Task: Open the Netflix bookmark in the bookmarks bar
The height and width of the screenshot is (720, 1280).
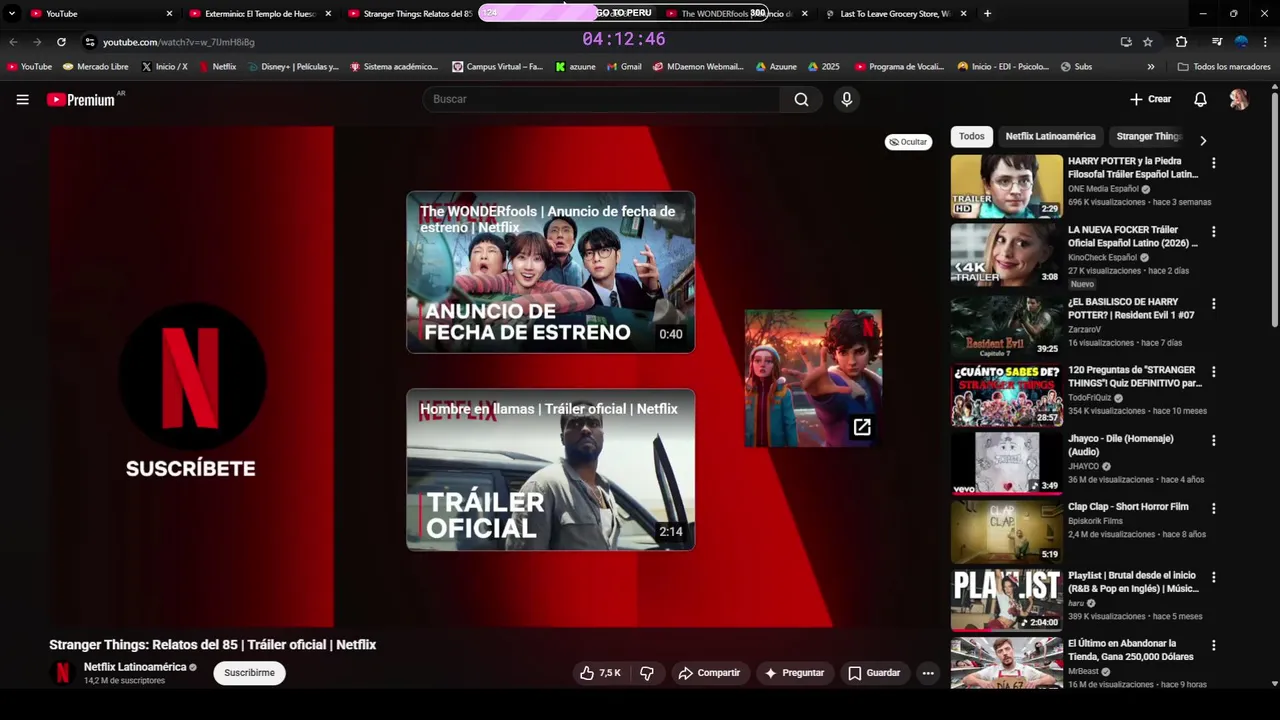Action: [x=218, y=67]
